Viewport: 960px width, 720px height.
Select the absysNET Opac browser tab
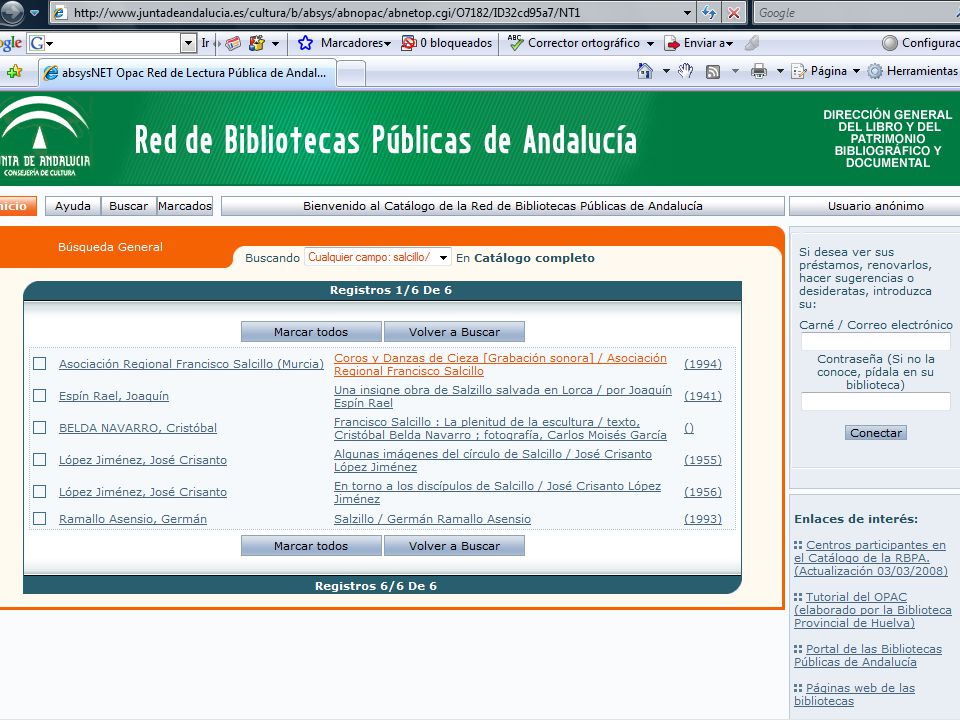[187, 73]
